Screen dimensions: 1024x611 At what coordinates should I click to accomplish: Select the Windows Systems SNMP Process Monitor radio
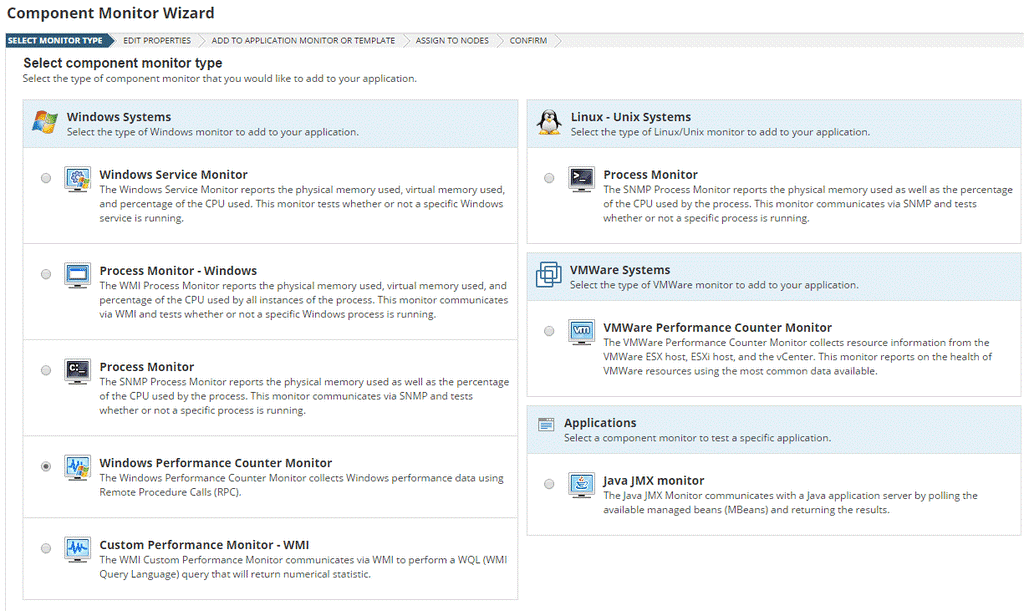(46, 370)
